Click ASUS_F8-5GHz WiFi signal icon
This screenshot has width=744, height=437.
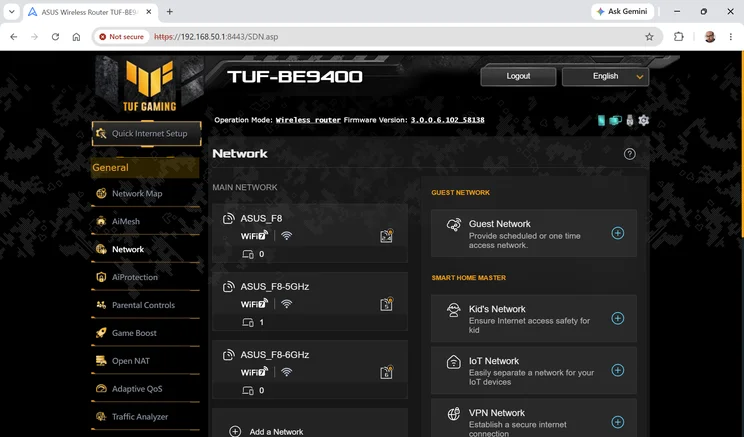286,304
